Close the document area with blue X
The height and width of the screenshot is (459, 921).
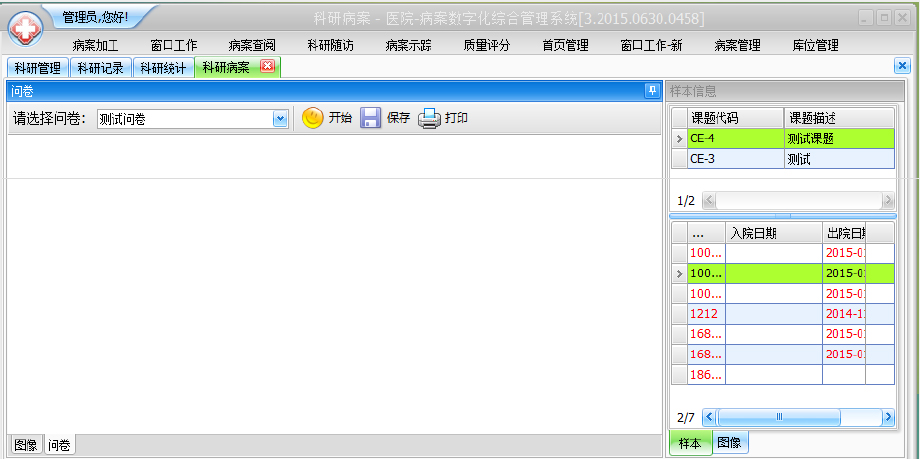click(x=902, y=66)
